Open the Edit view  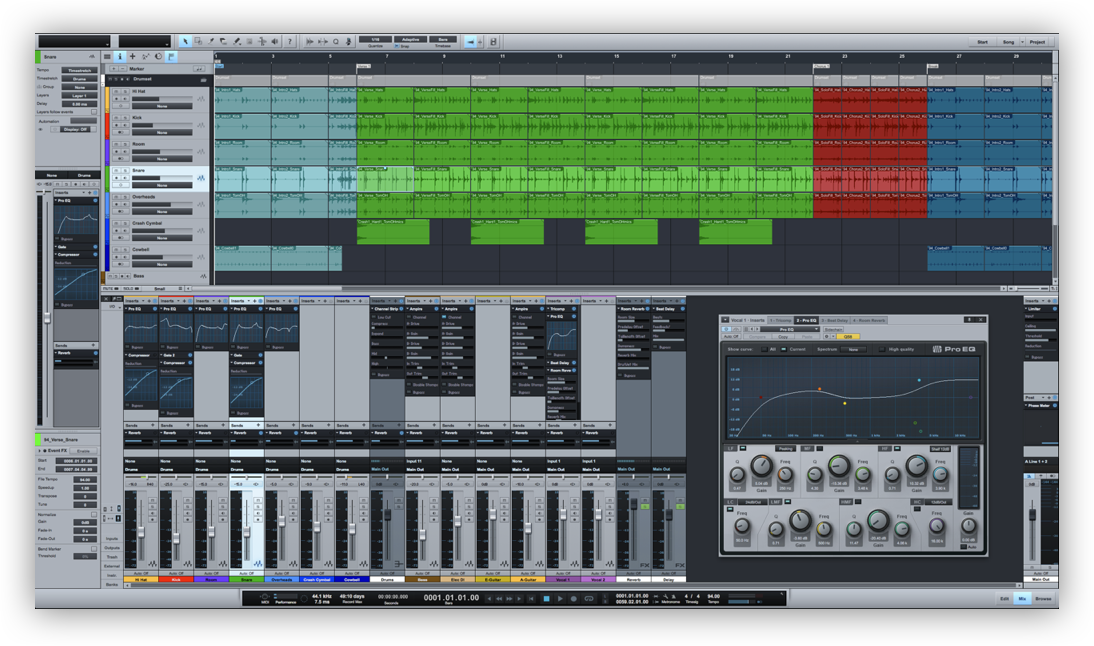[1005, 599]
